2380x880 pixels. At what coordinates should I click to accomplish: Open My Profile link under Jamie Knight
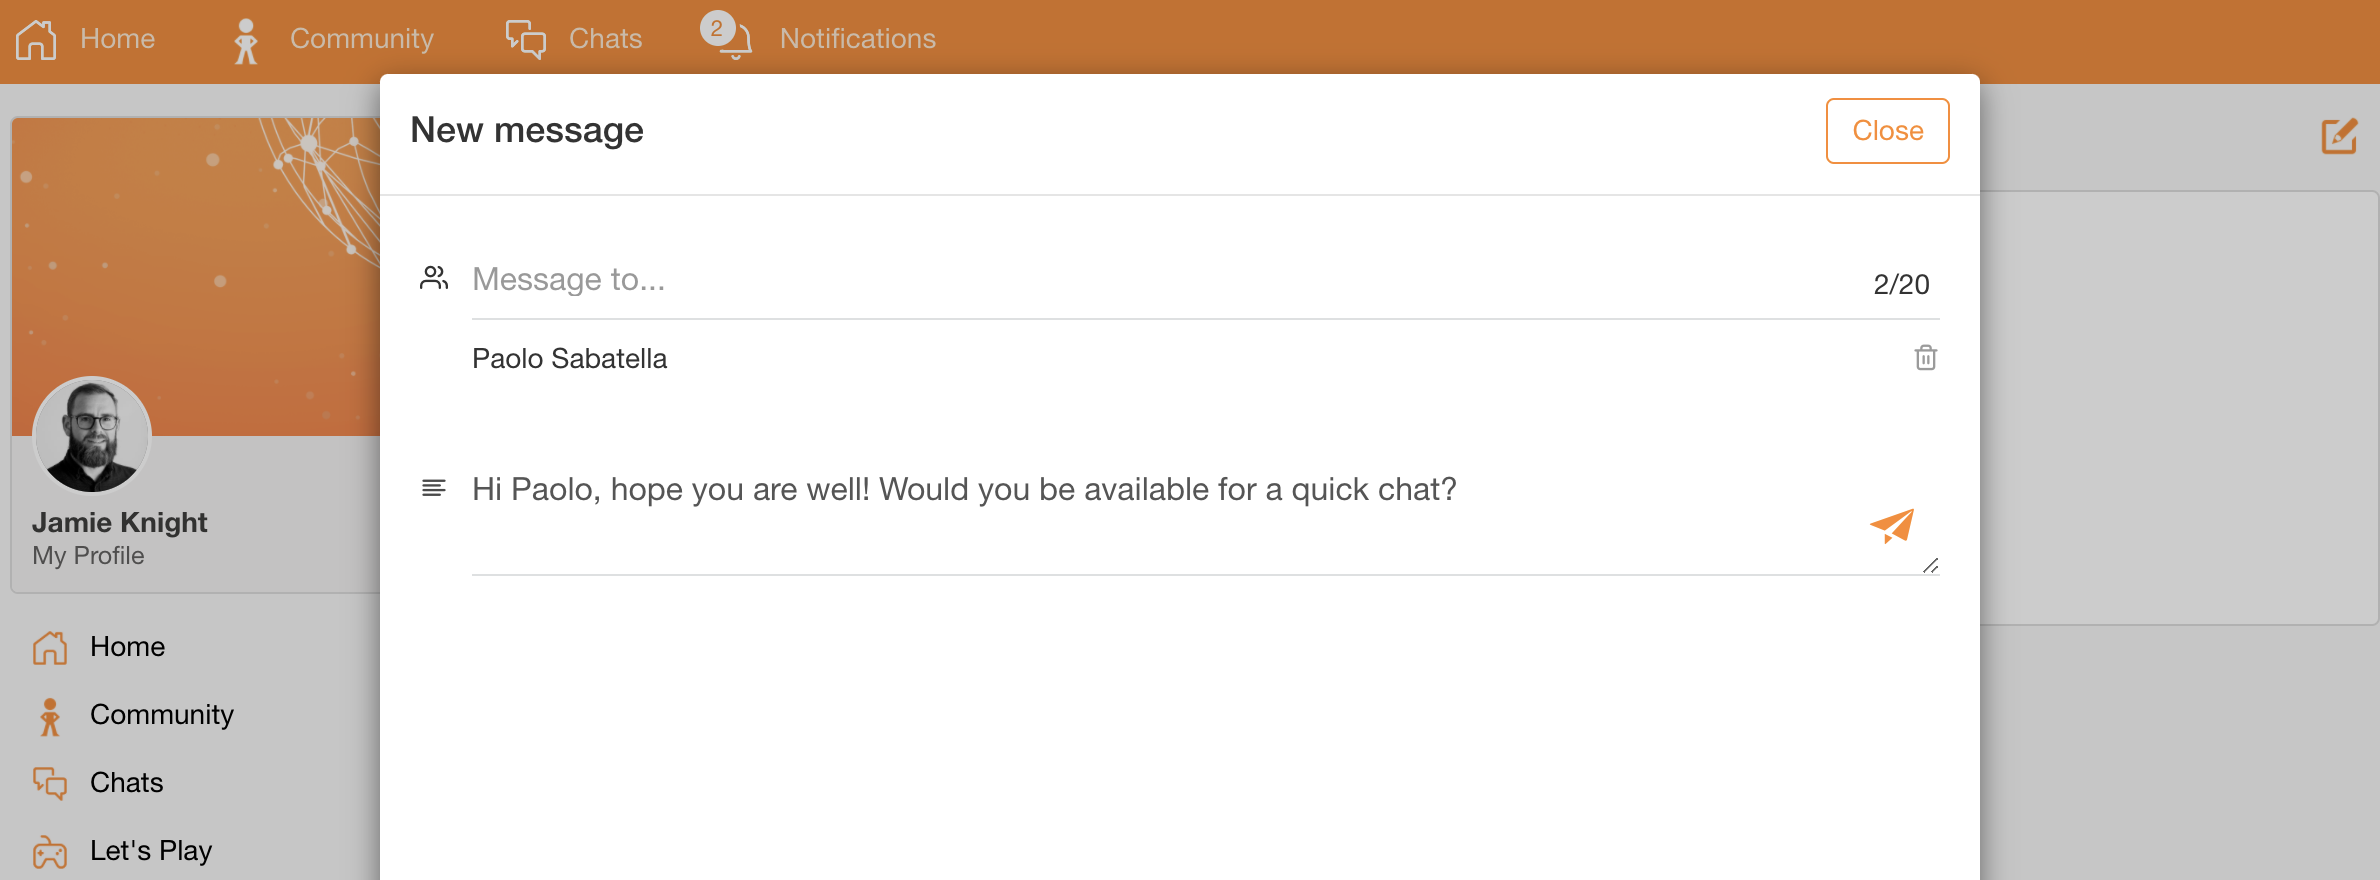click(88, 556)
